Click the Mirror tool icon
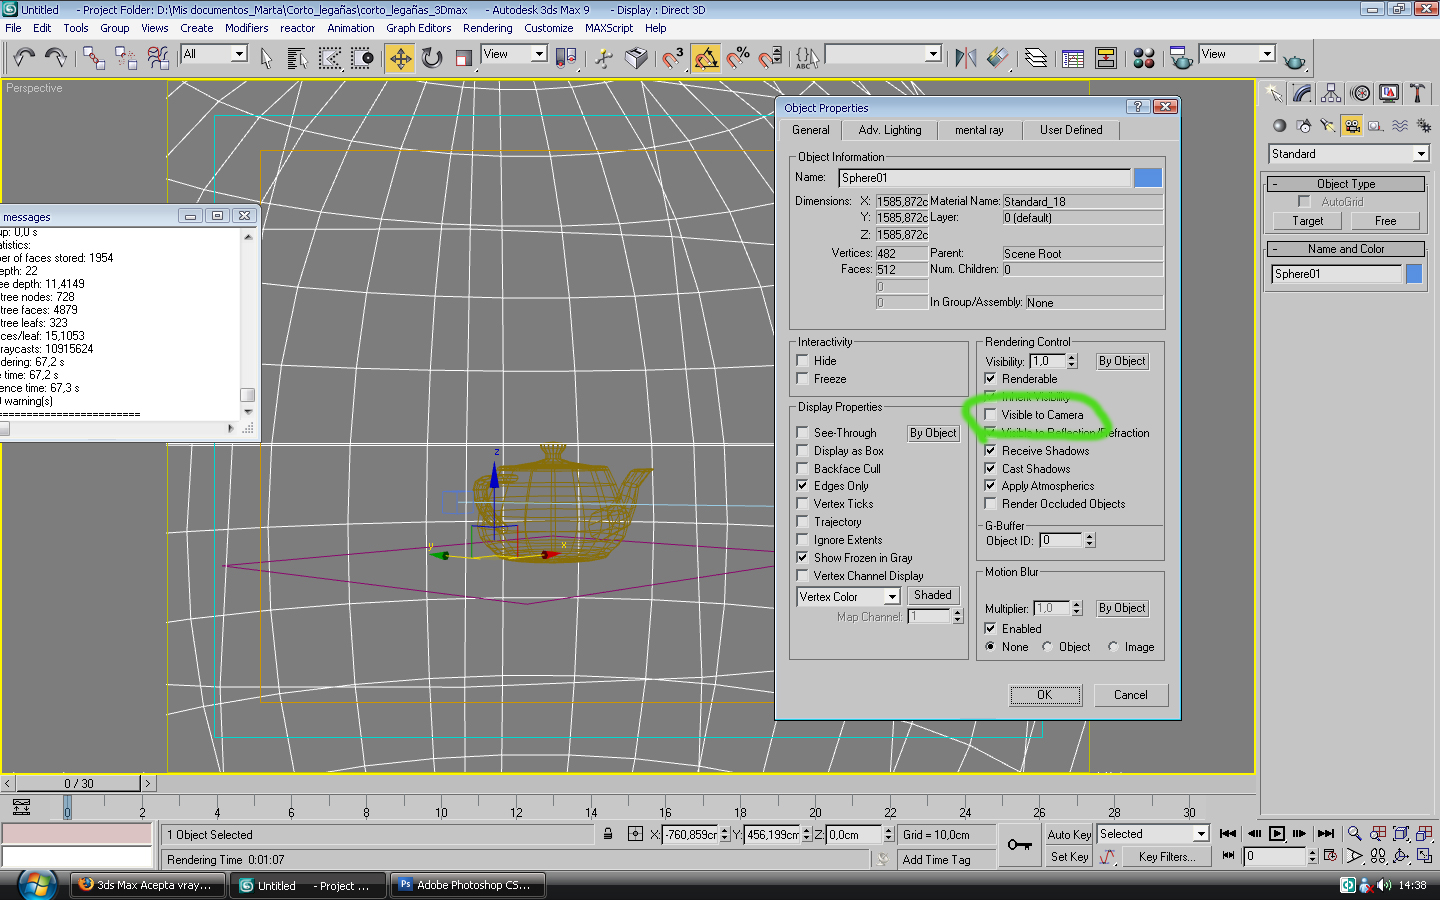This screenshot has width=1440, height=900. pos(965,58)
